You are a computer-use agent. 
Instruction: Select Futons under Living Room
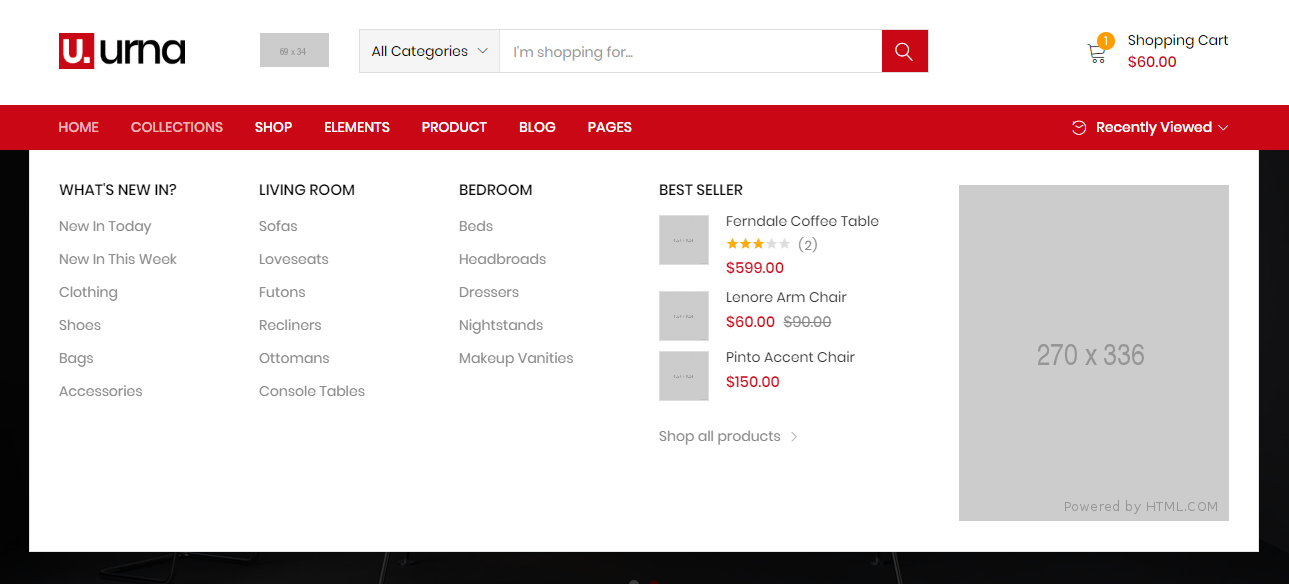click(282, 292)
